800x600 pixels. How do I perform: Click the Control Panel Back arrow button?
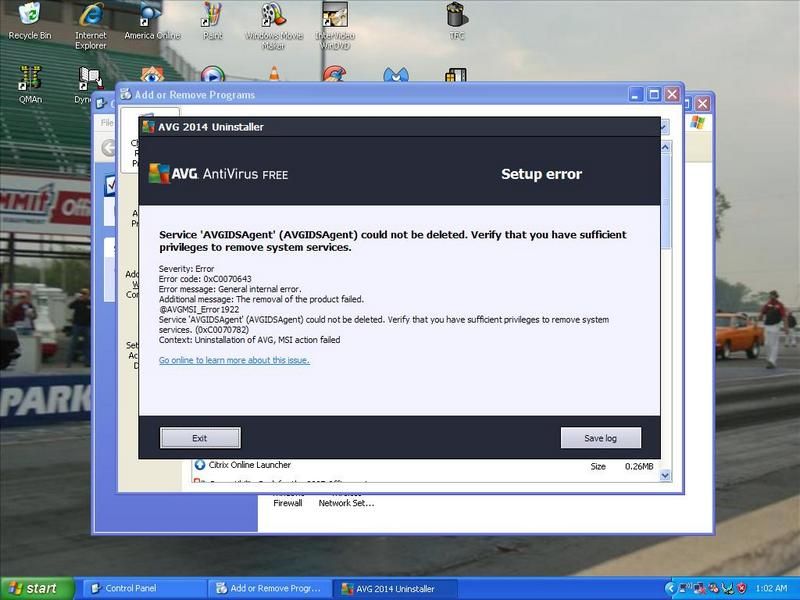108,148
